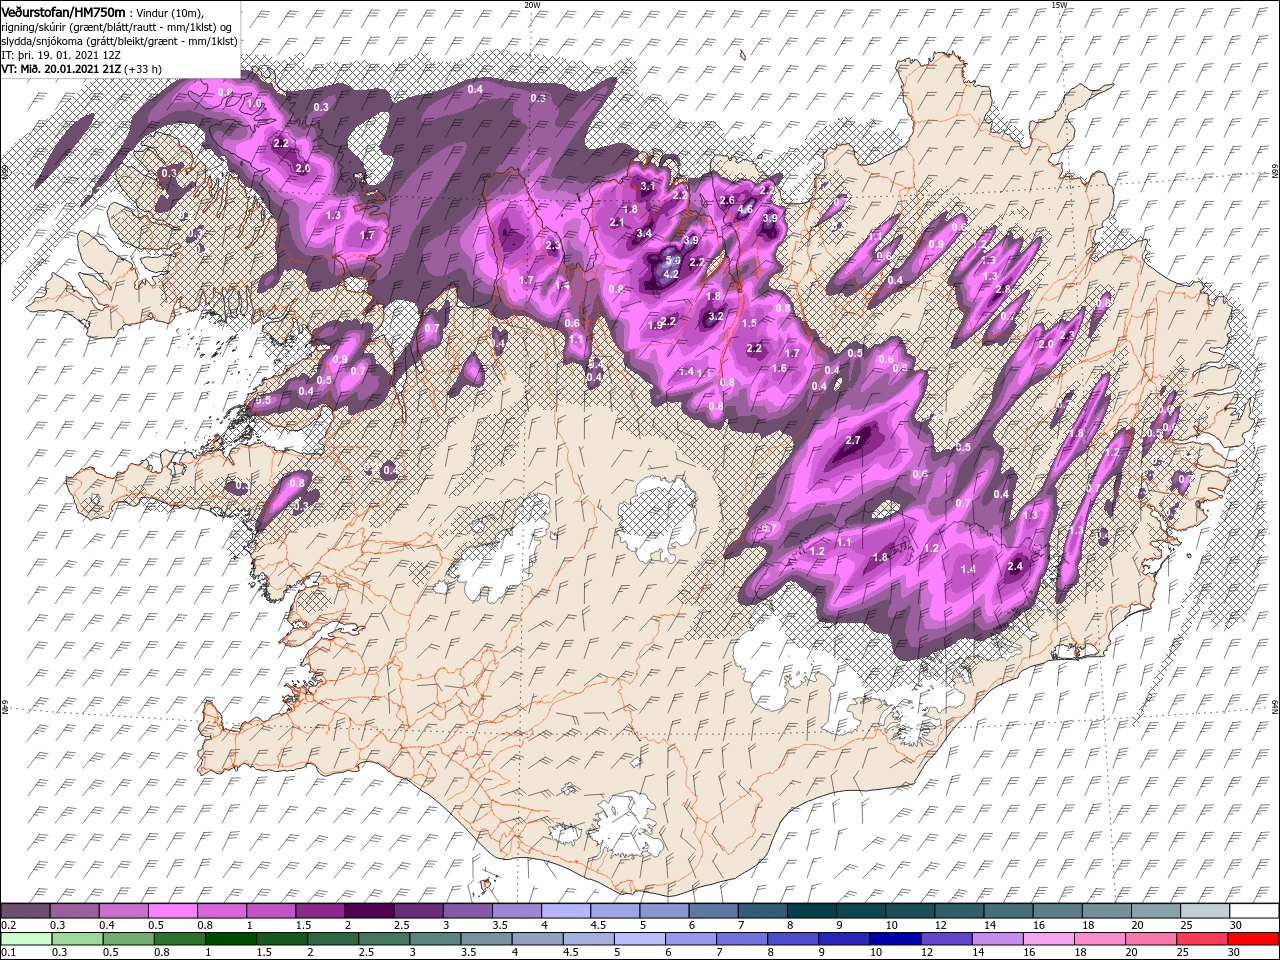Image resolution: width=1280 pixels, height=960 pixels.
Task: Click the initial time line 'IT: þri. 19. 01. 2021 12Z'
Action: (60, 54)
